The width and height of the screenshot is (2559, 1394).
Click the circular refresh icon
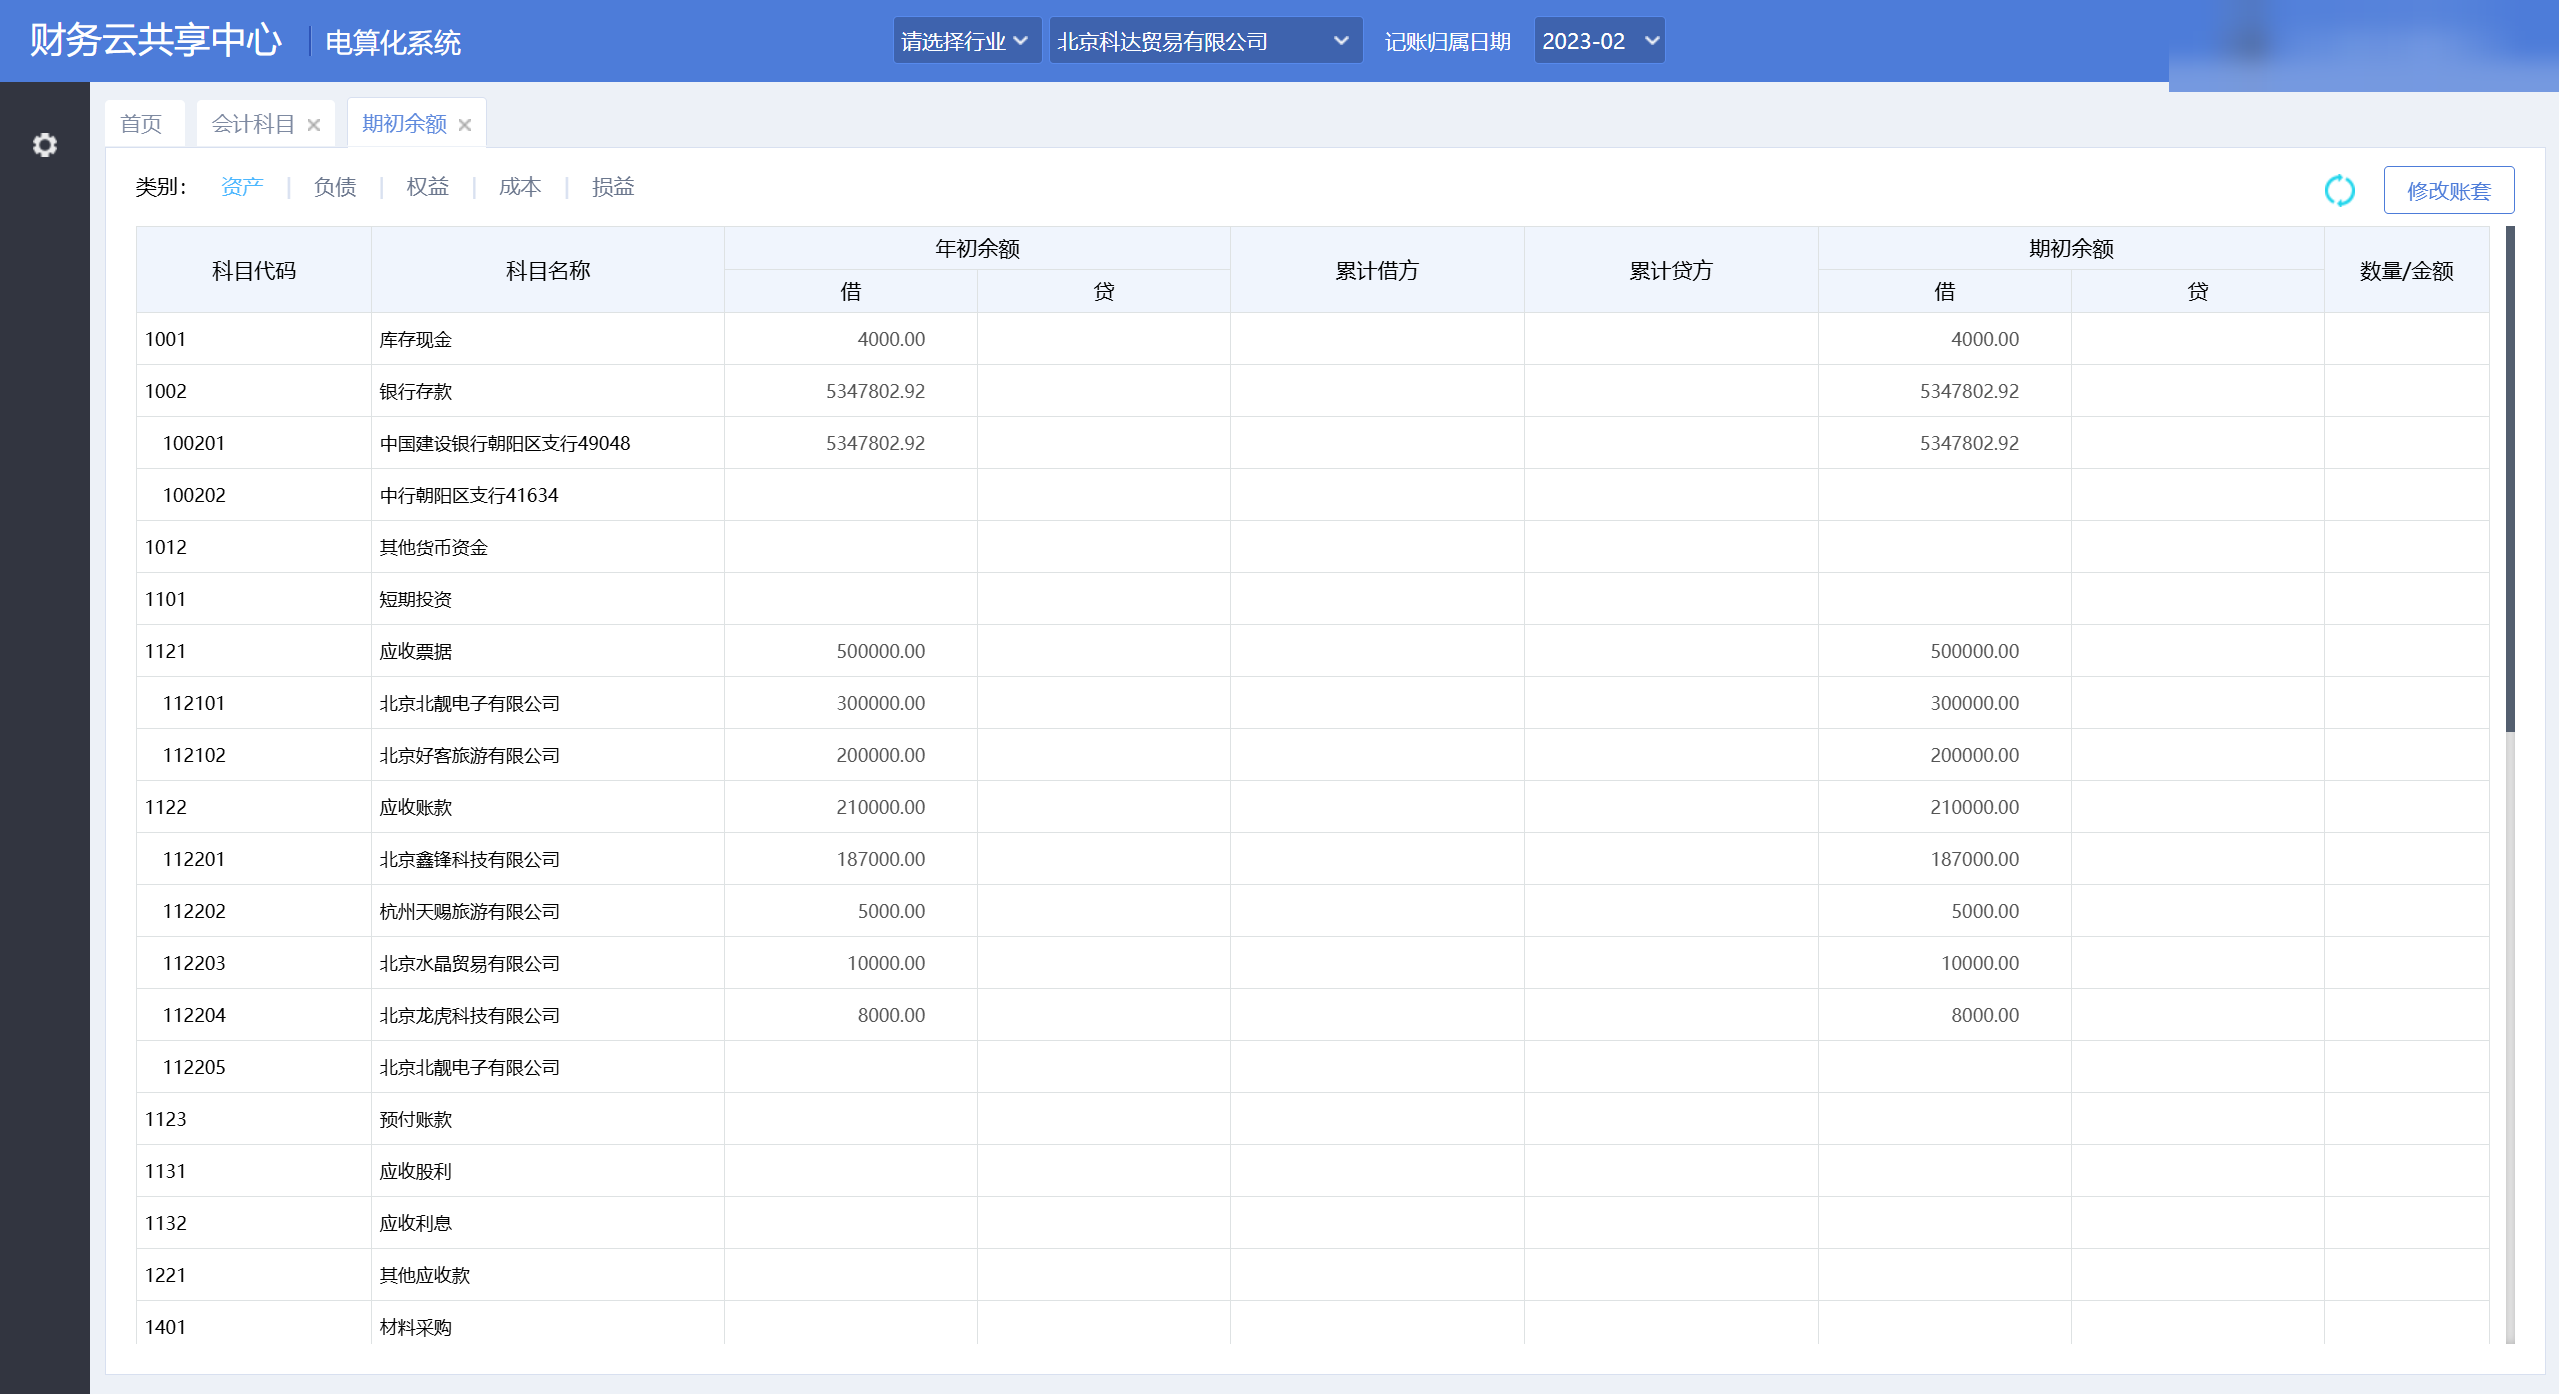(x=2339, y=190)
